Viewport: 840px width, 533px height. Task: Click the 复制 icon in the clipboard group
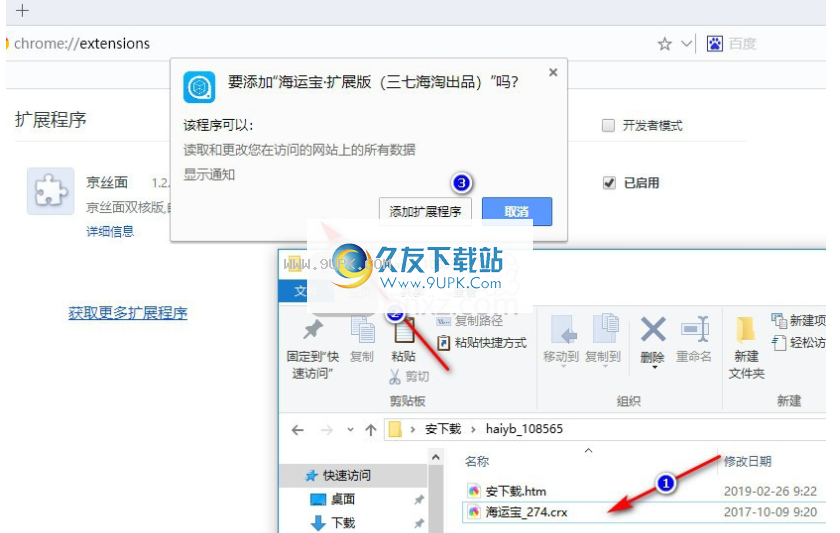point(362,329)
